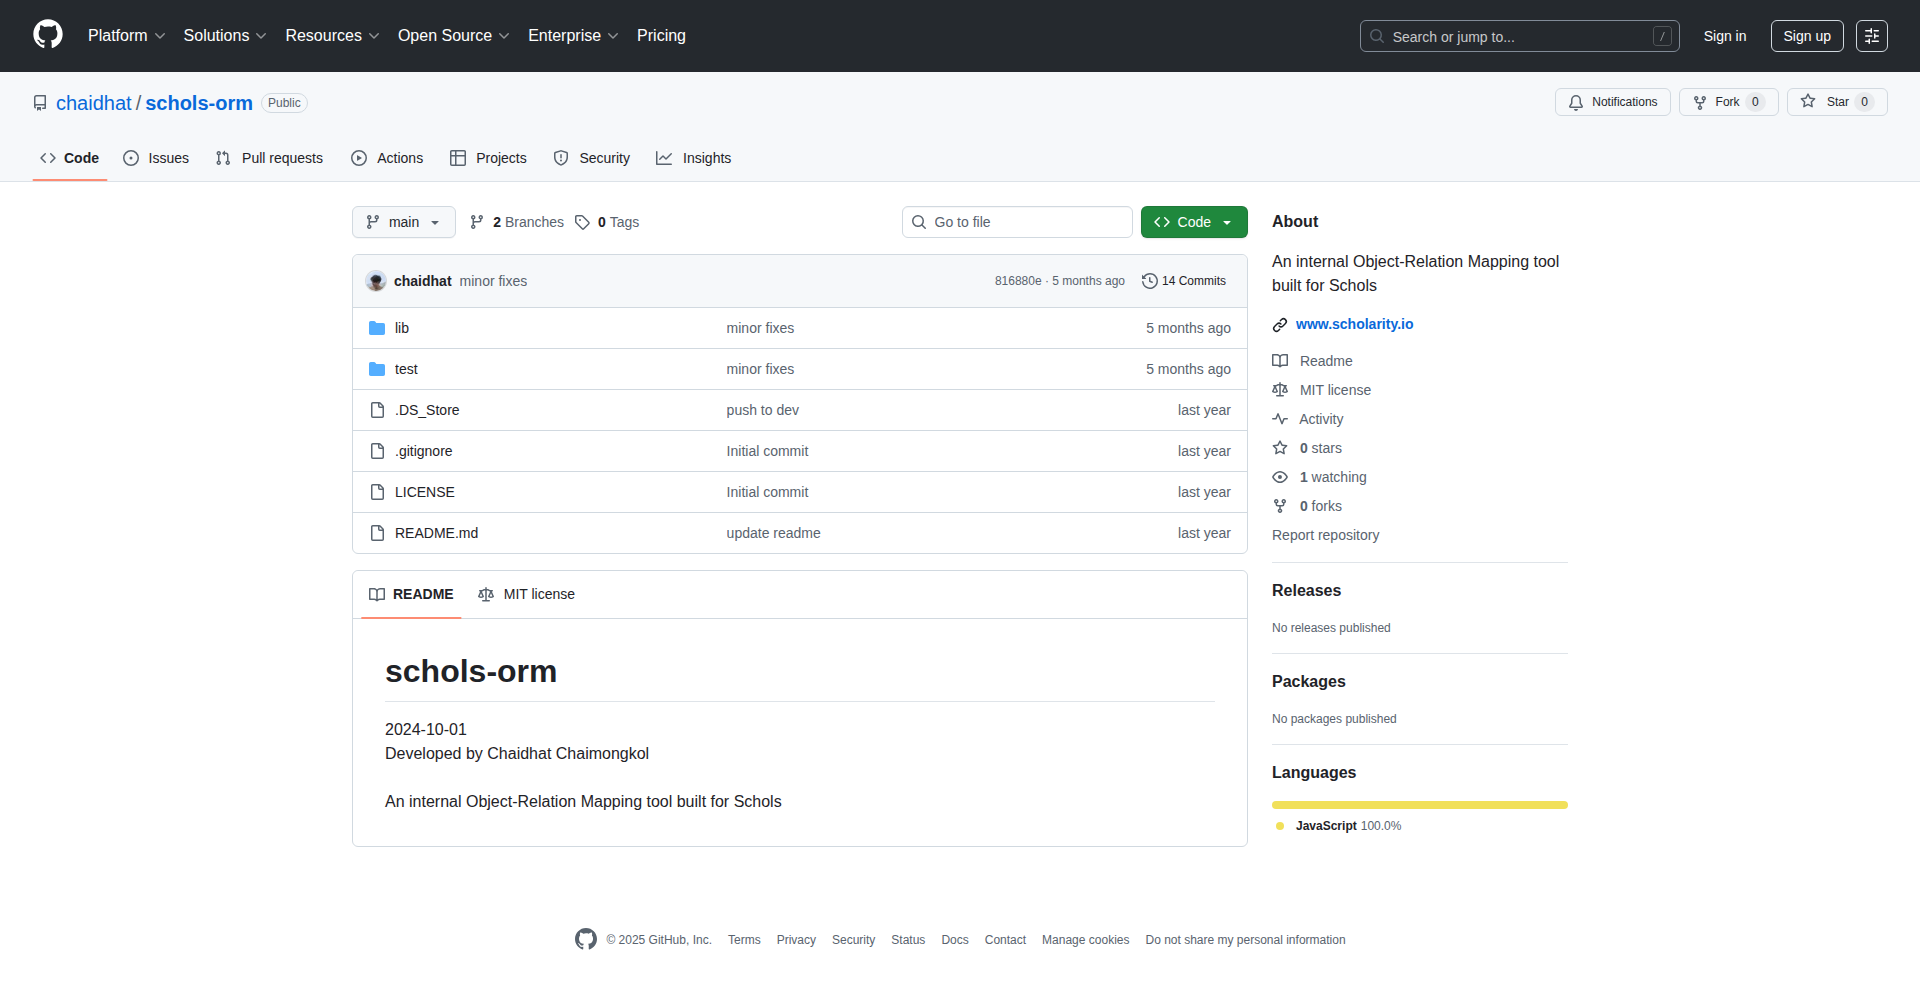Switch to the Insights tab

pos(694,158)
